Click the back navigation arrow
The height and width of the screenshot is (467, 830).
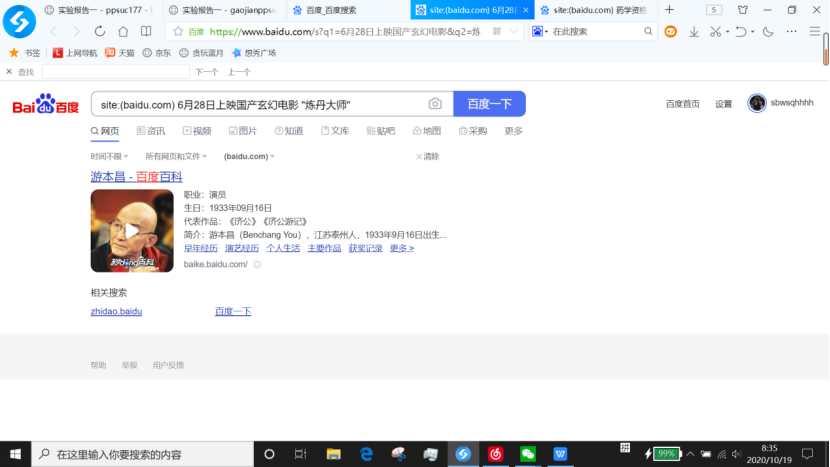[53, 32]
